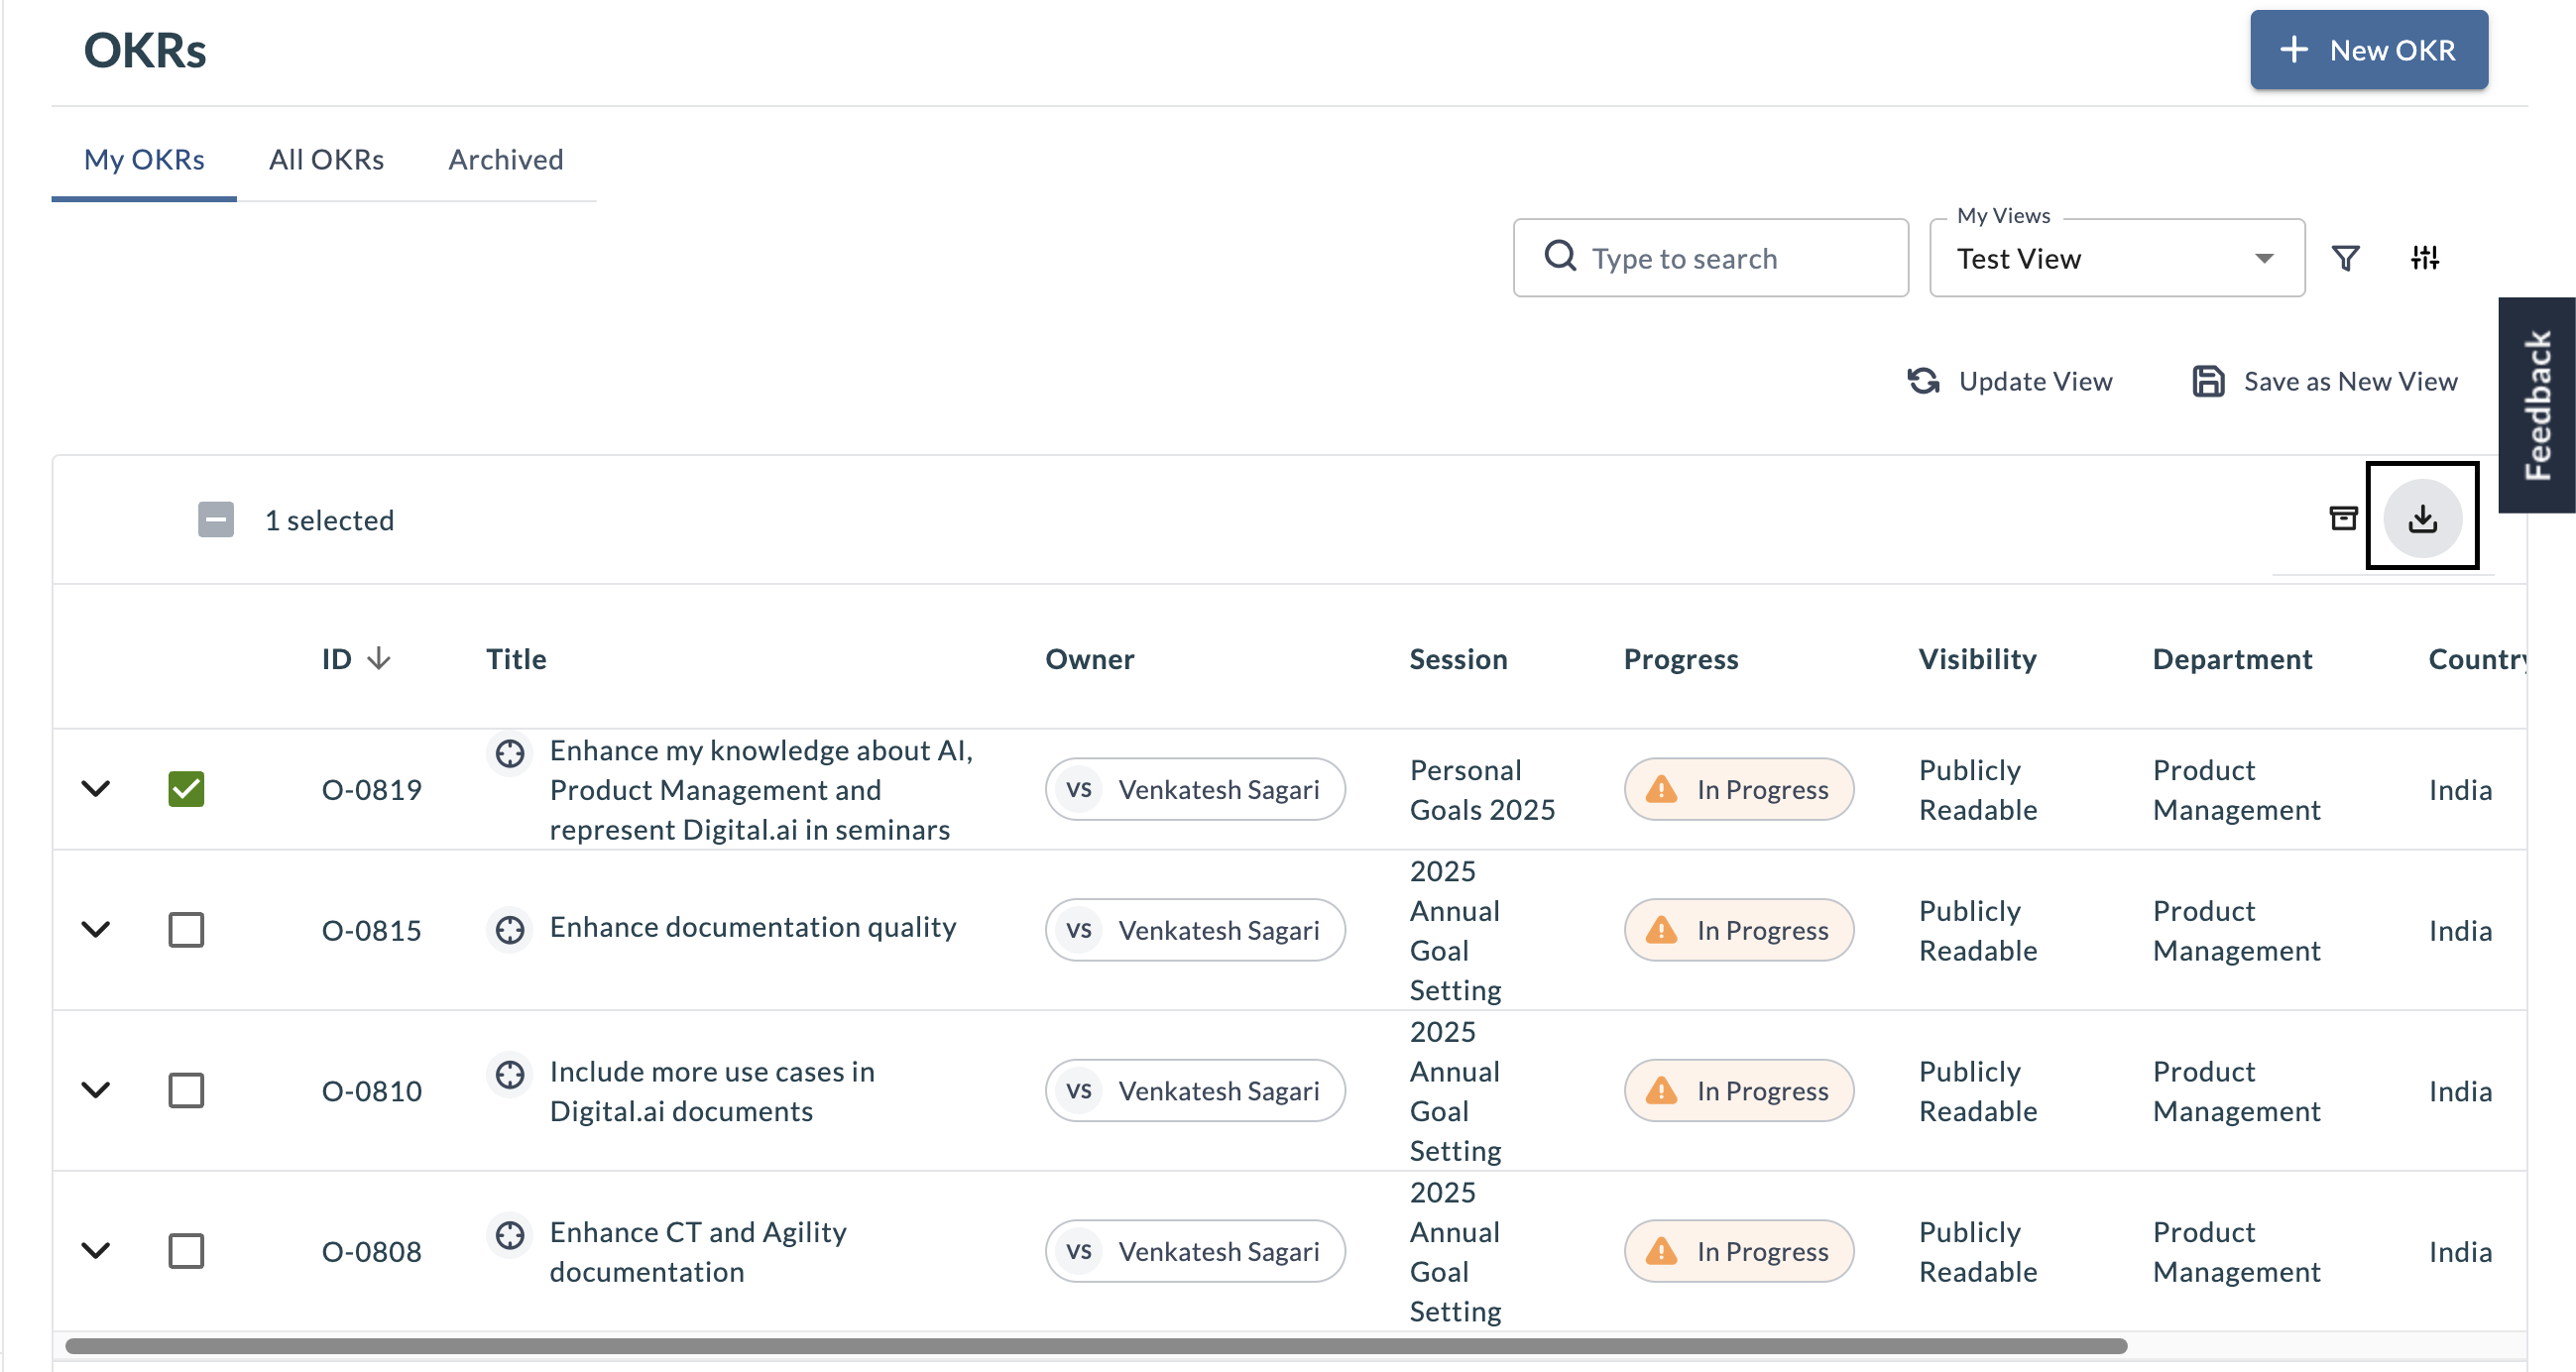
Task: Click the warning icon in O-0808 progress
Action: 1661,1252
